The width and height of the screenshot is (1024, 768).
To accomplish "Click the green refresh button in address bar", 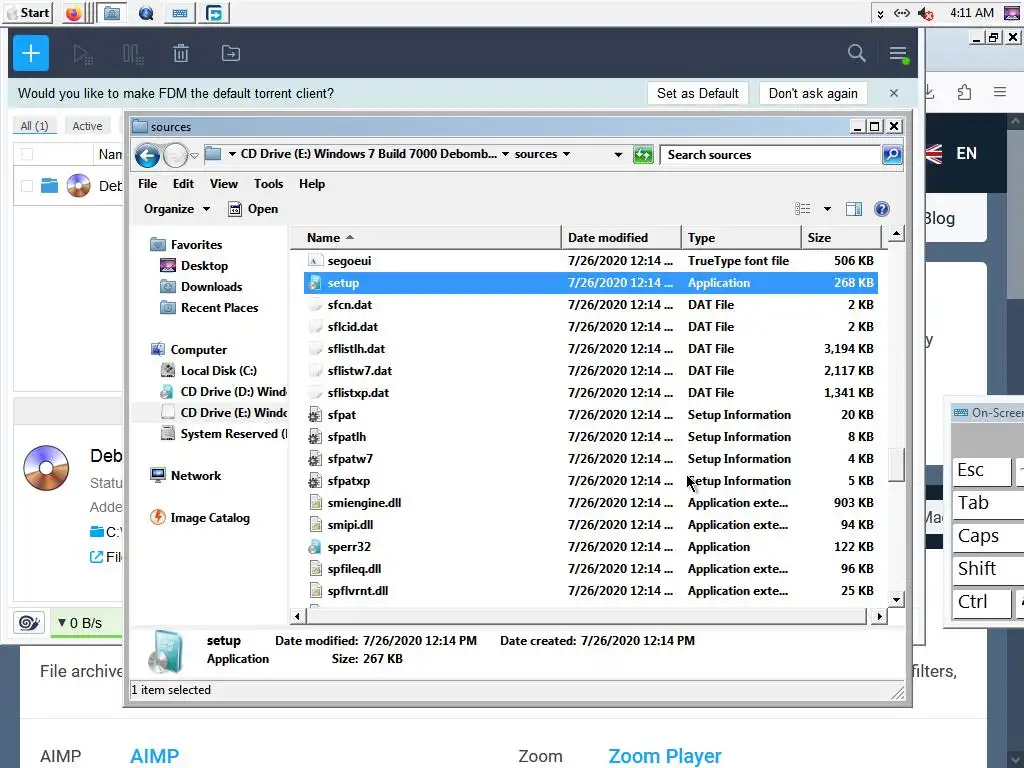I will coord(643,155).
